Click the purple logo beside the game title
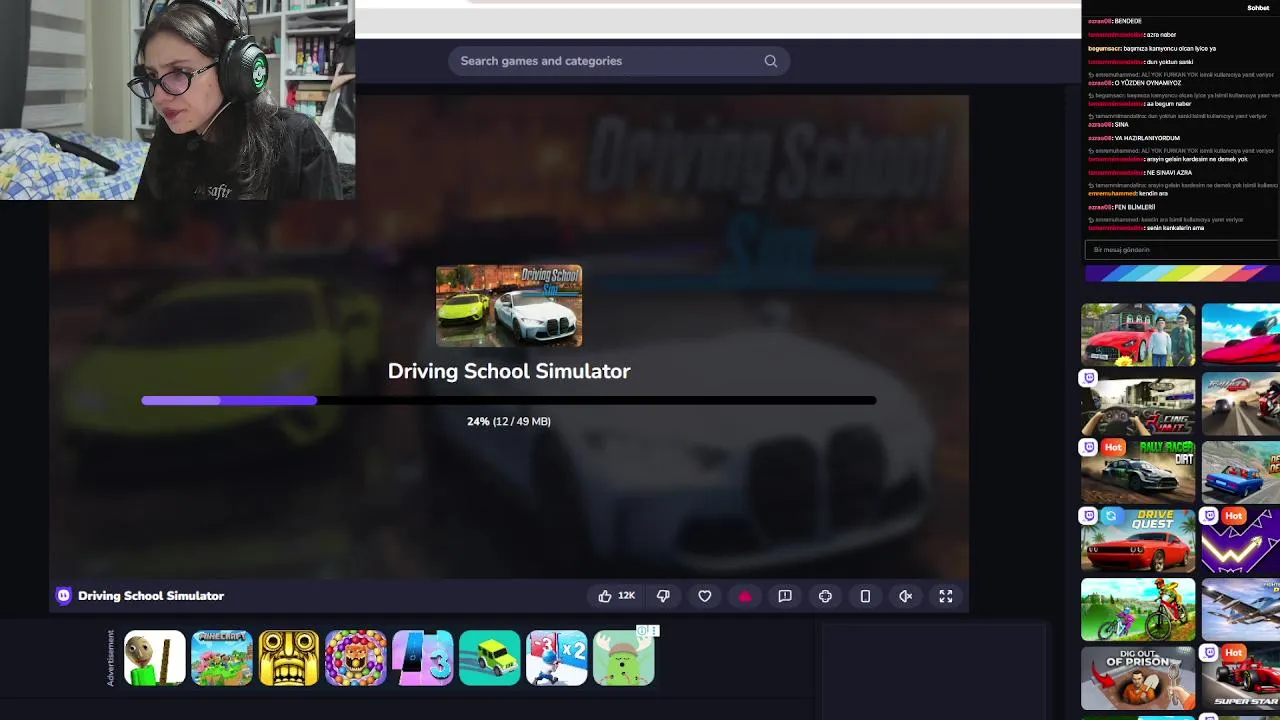The image size is (1280, 720). click(x=64, y=596)
